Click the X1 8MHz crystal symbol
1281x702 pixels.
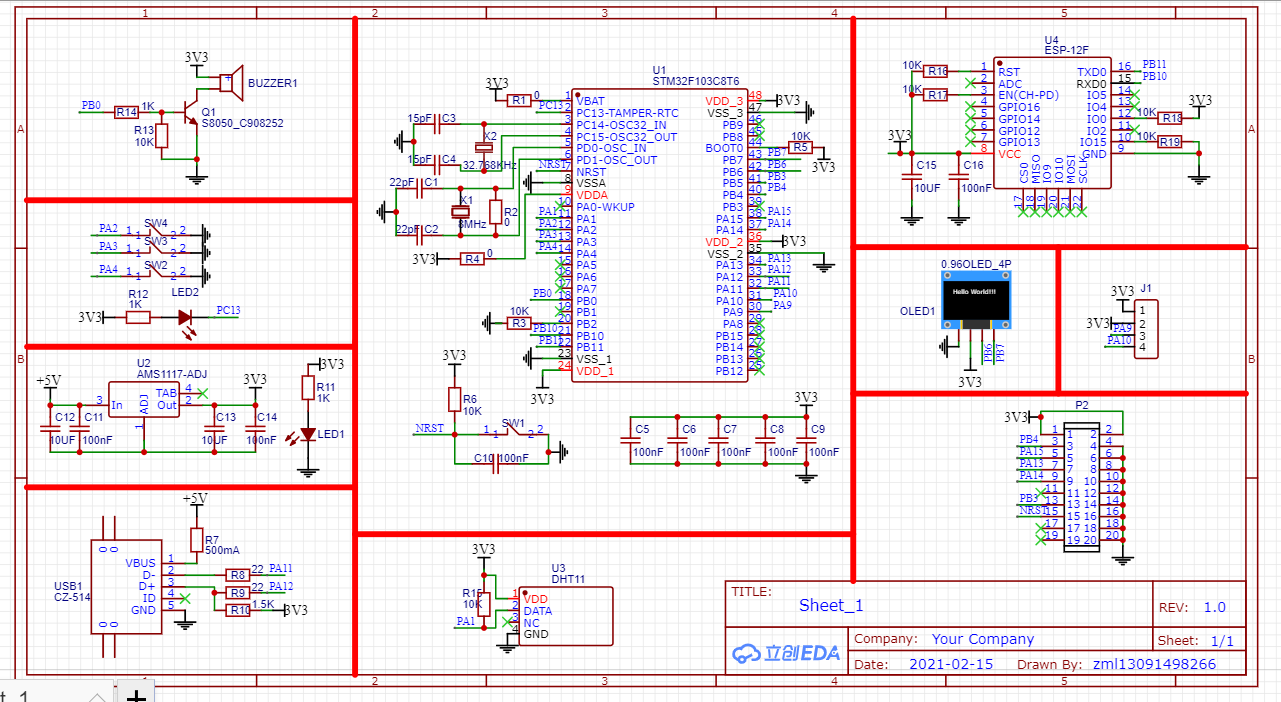coord(463,211)
